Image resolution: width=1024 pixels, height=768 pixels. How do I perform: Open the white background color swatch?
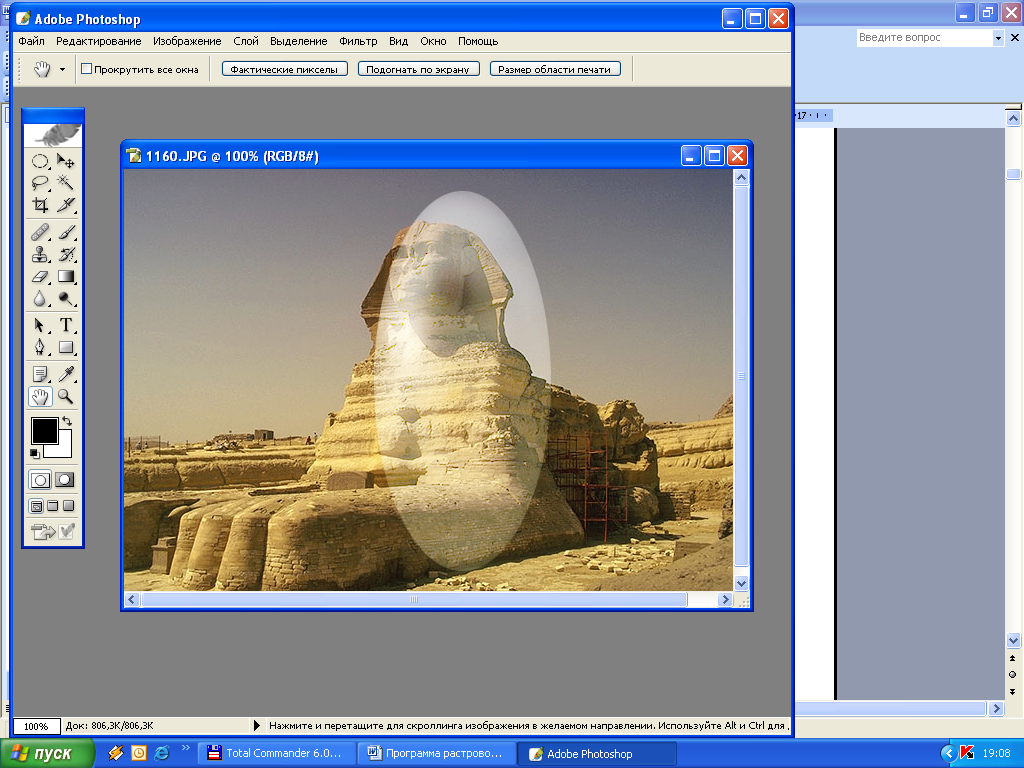click(64, 449)
